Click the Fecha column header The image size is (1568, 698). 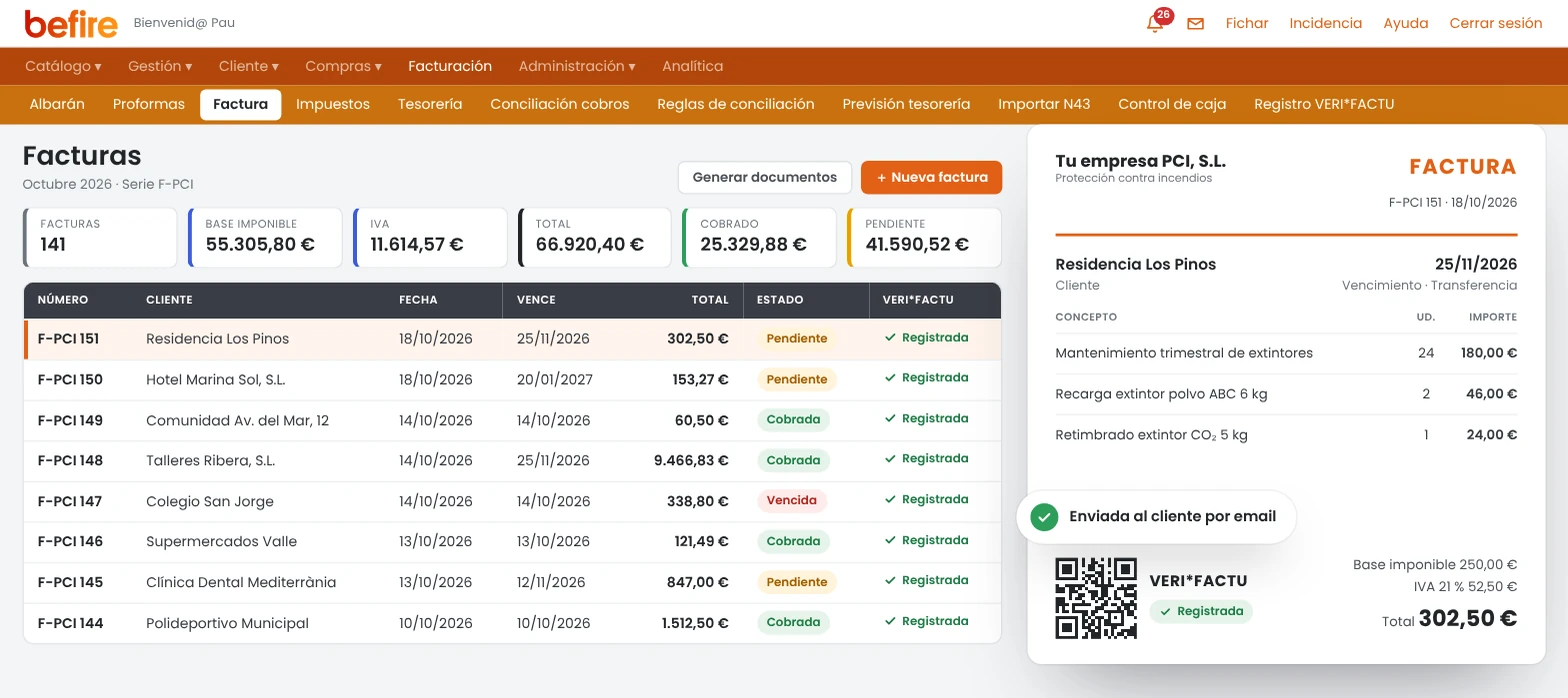pos(418,300)
